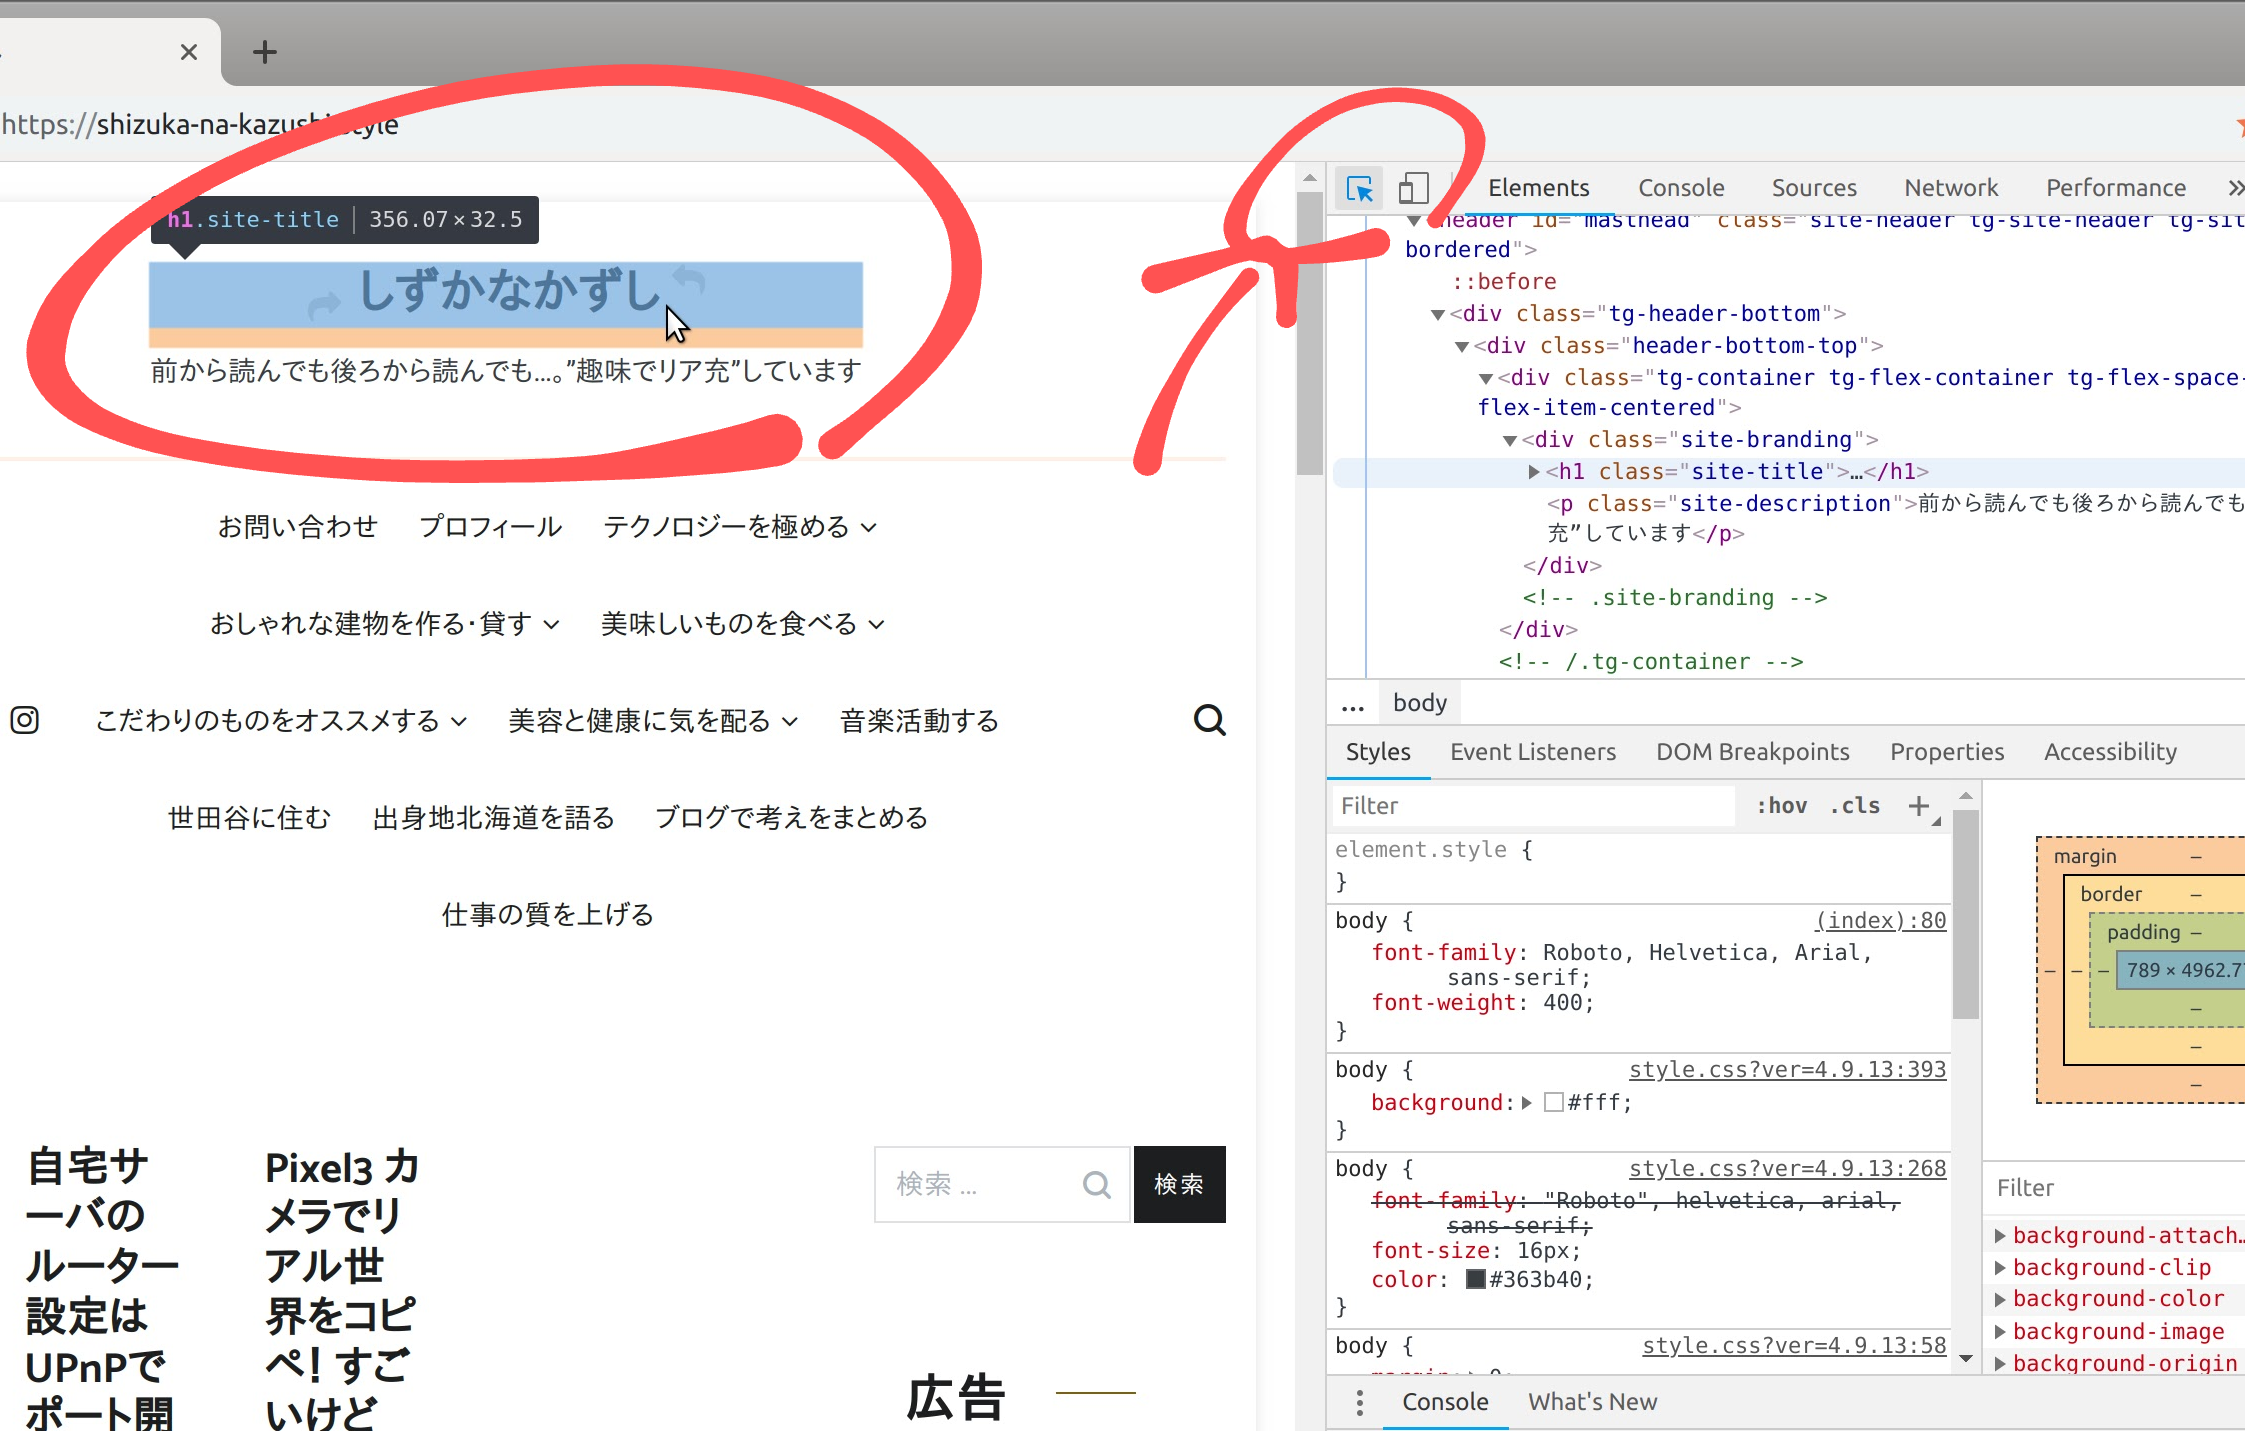This screenshot has width=2245, height=1431.
Task: Select the DOM Breakpoints tab
Action: [1753, 752]
